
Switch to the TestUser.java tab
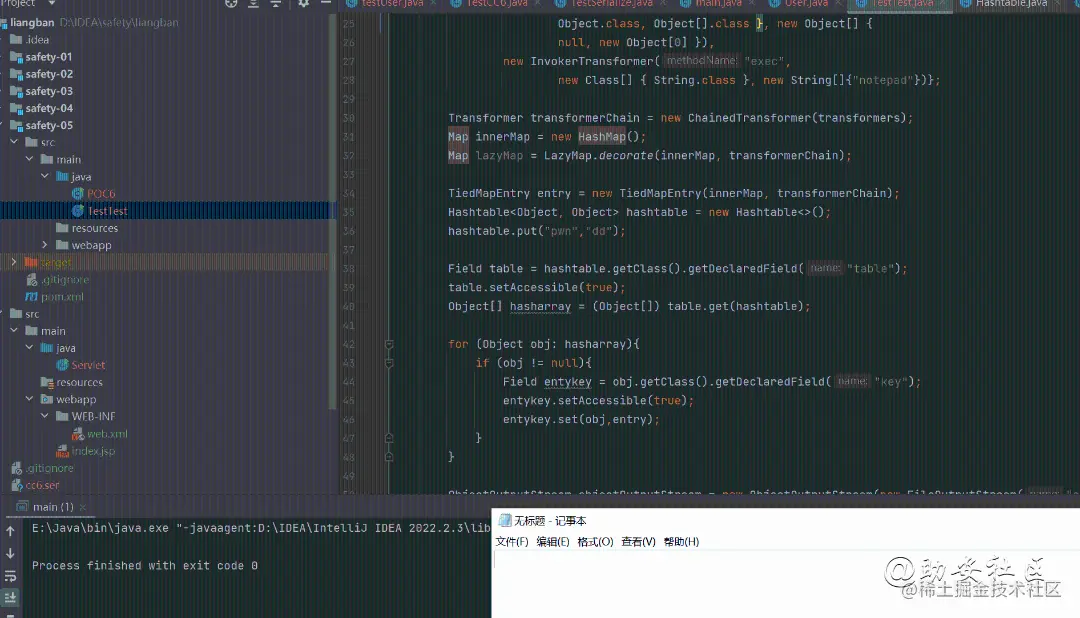pos(392,3)
